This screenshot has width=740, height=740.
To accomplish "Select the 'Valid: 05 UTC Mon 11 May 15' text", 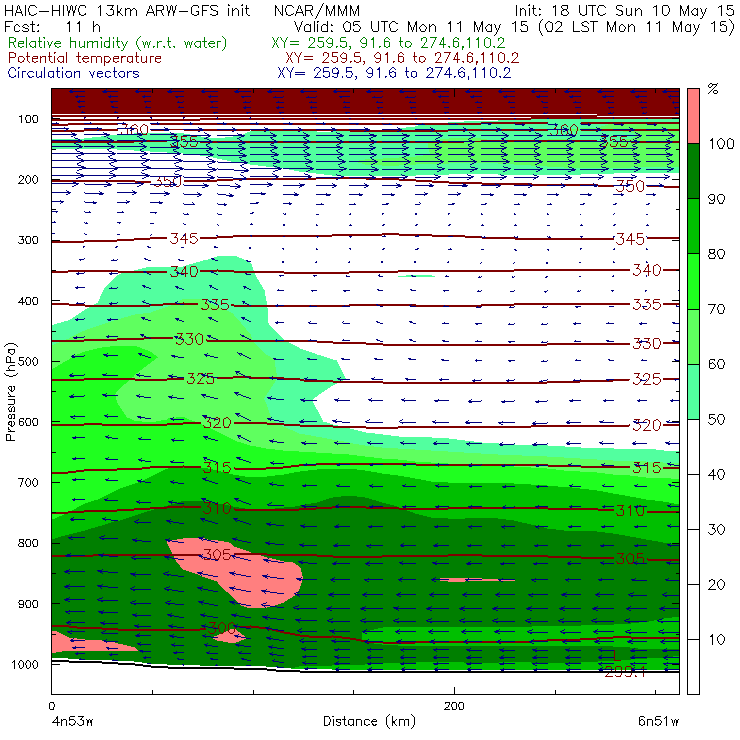I will pos(411,26).
